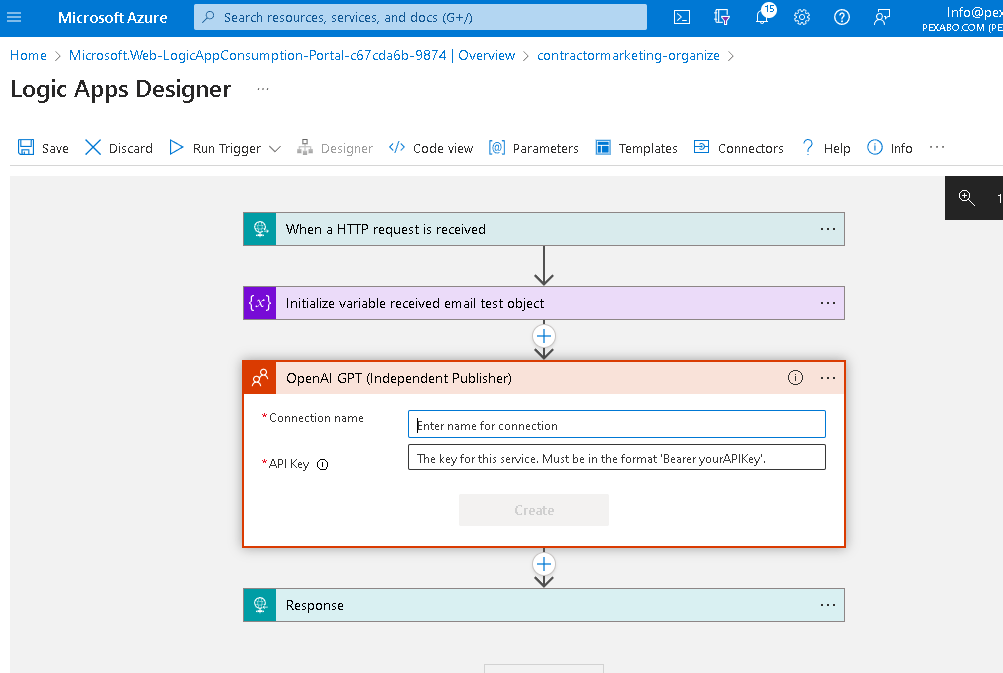
Task: Open the more options ellipsis on Initialize variable
Action: (x=828, y=303)
